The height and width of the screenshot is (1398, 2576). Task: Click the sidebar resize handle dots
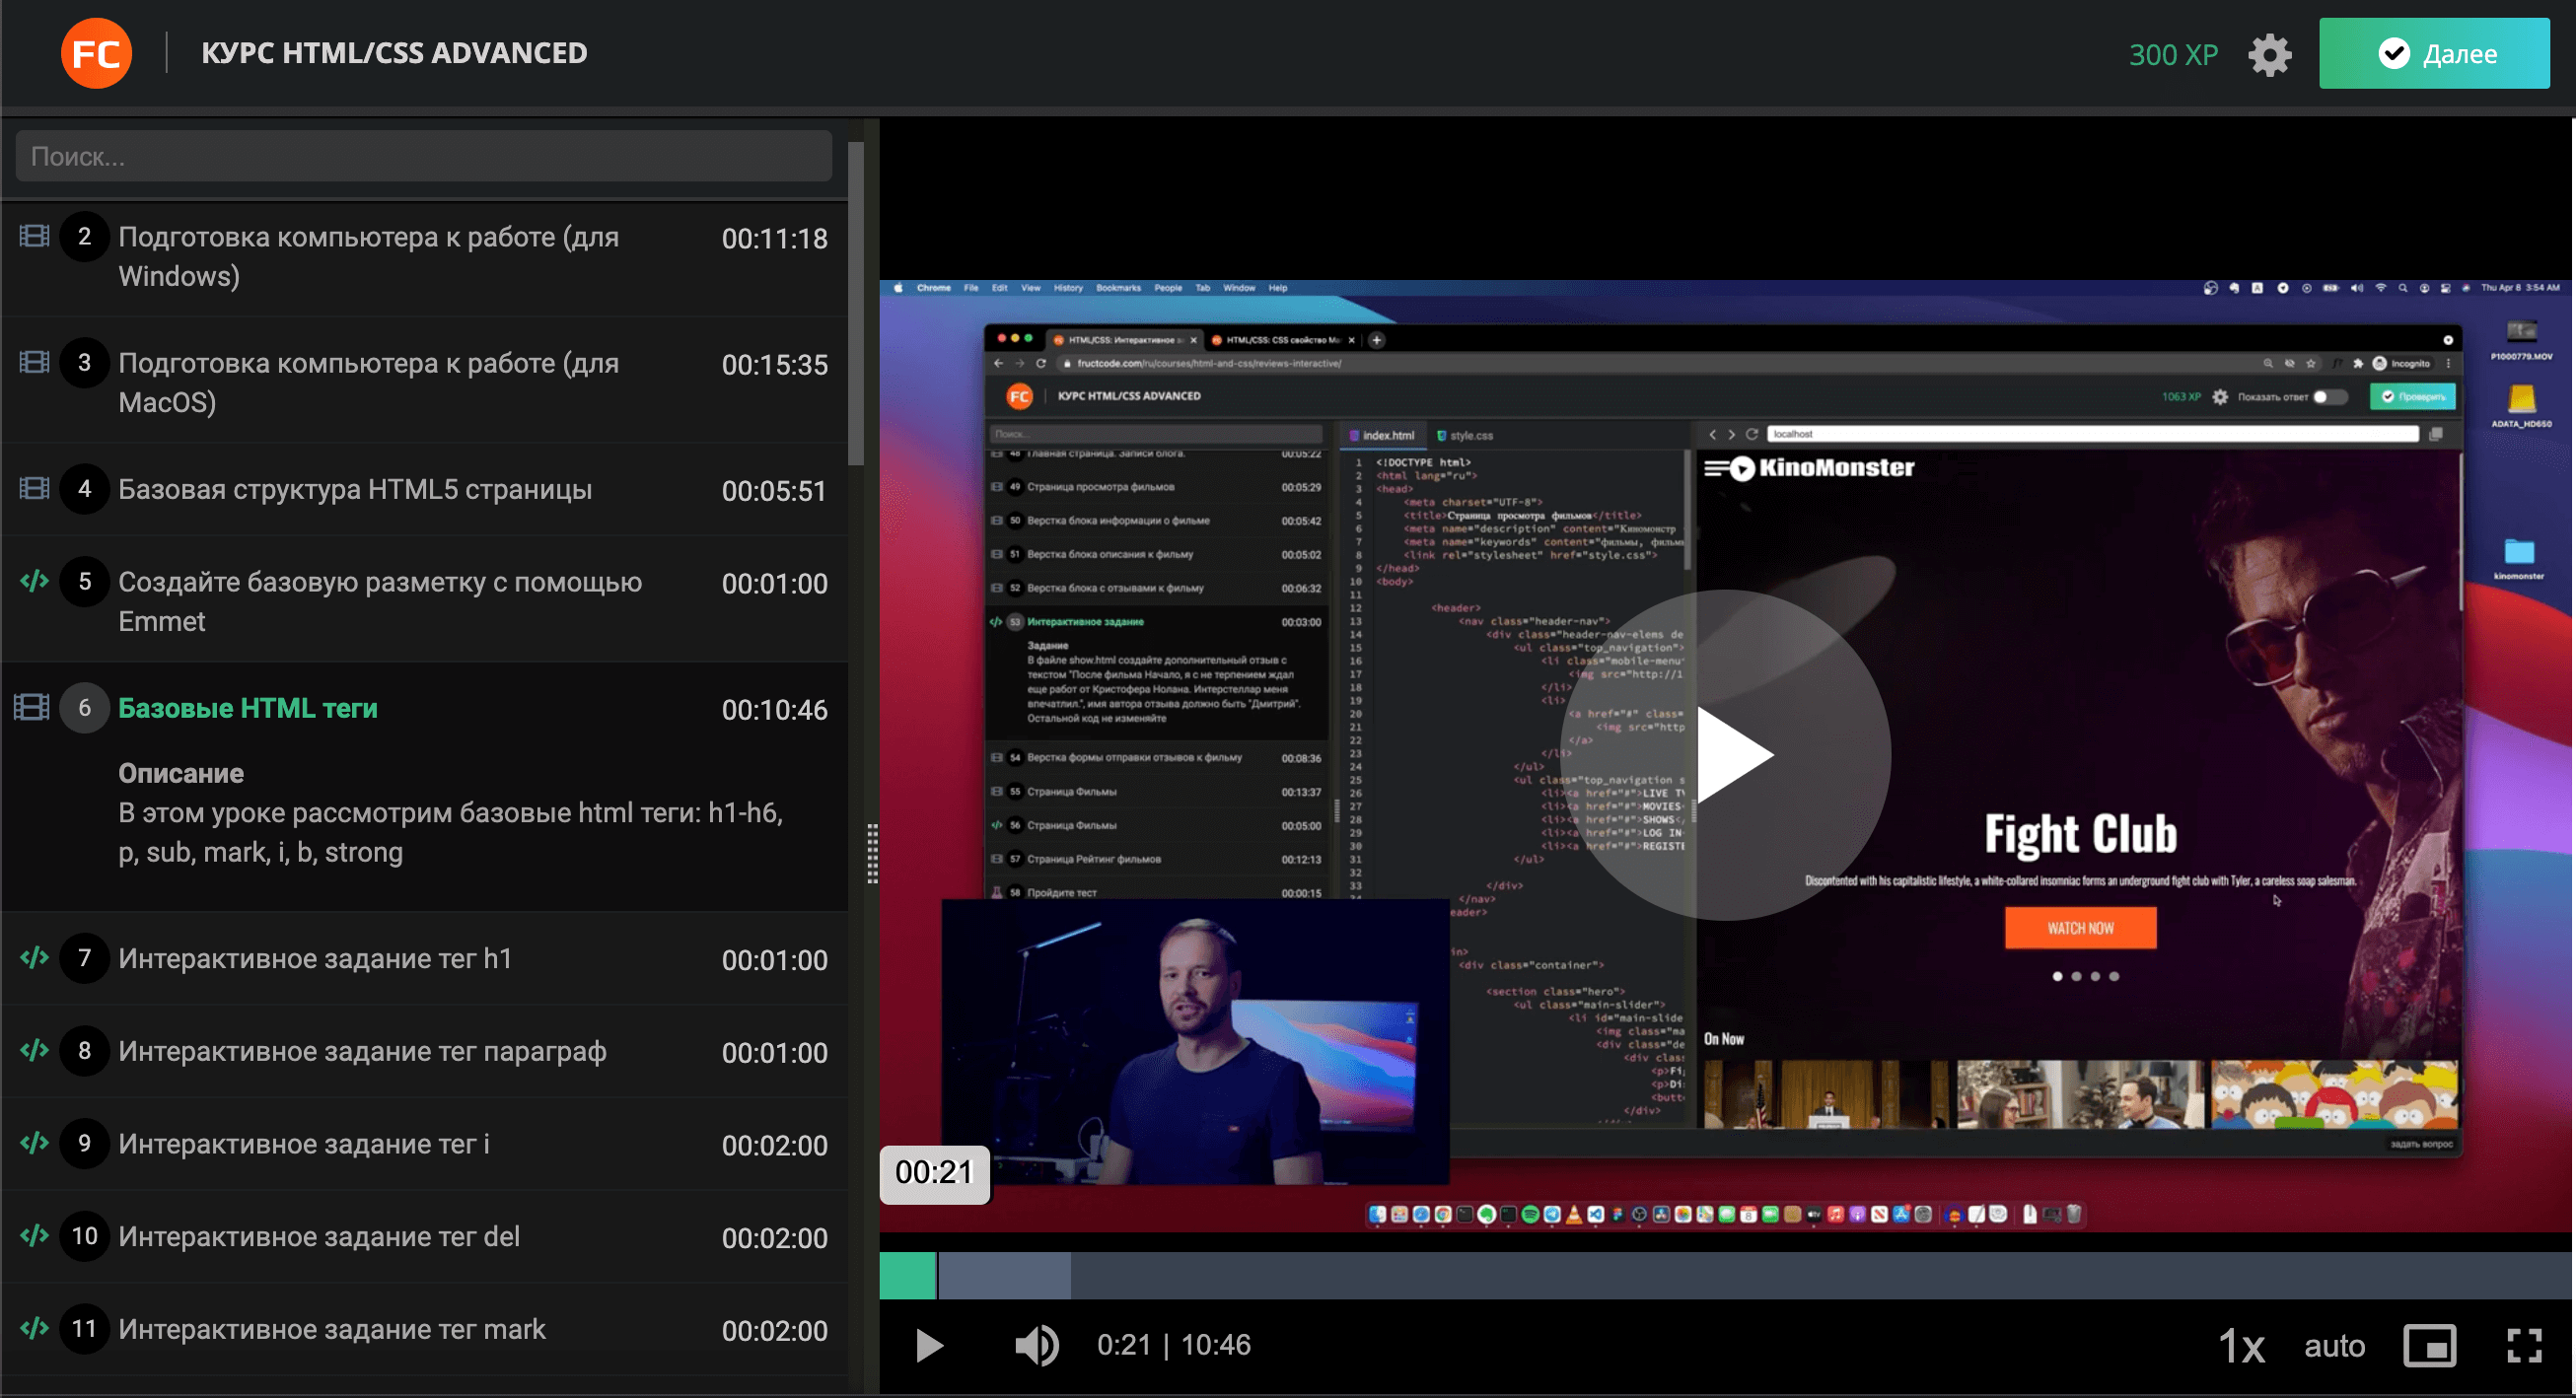point(872,854)
